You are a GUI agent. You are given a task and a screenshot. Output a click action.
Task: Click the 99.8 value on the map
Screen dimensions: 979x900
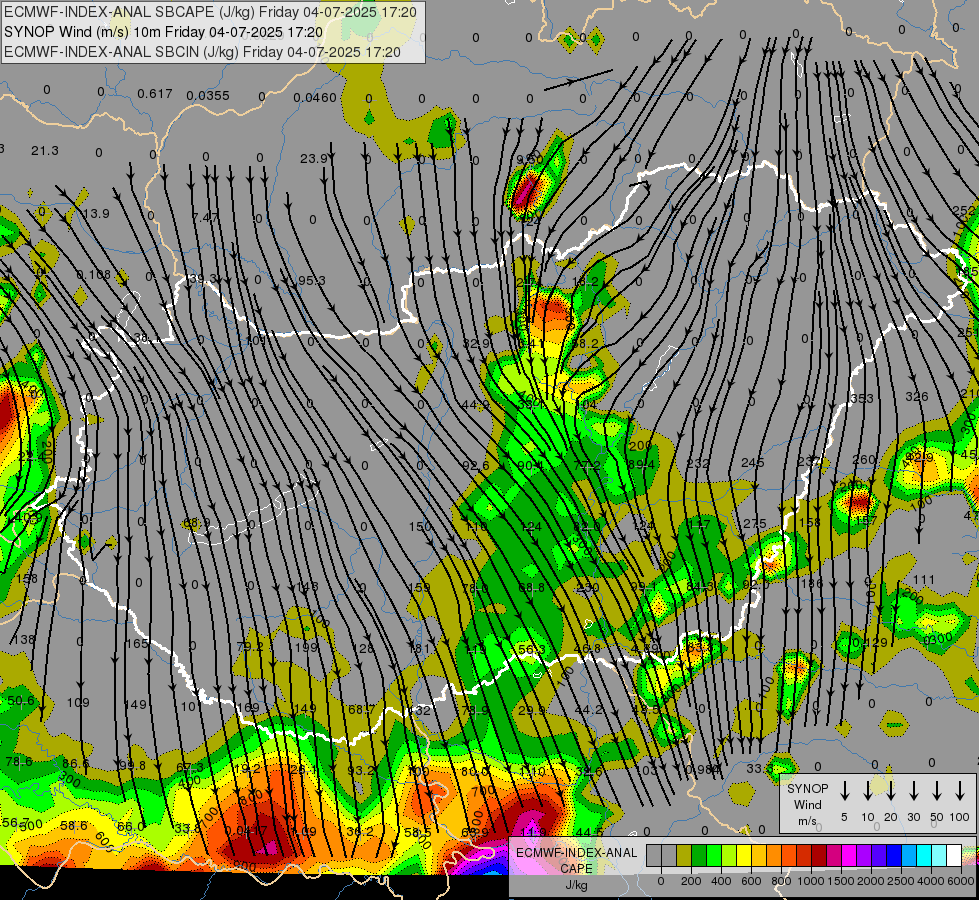click(x=132, y=766)
